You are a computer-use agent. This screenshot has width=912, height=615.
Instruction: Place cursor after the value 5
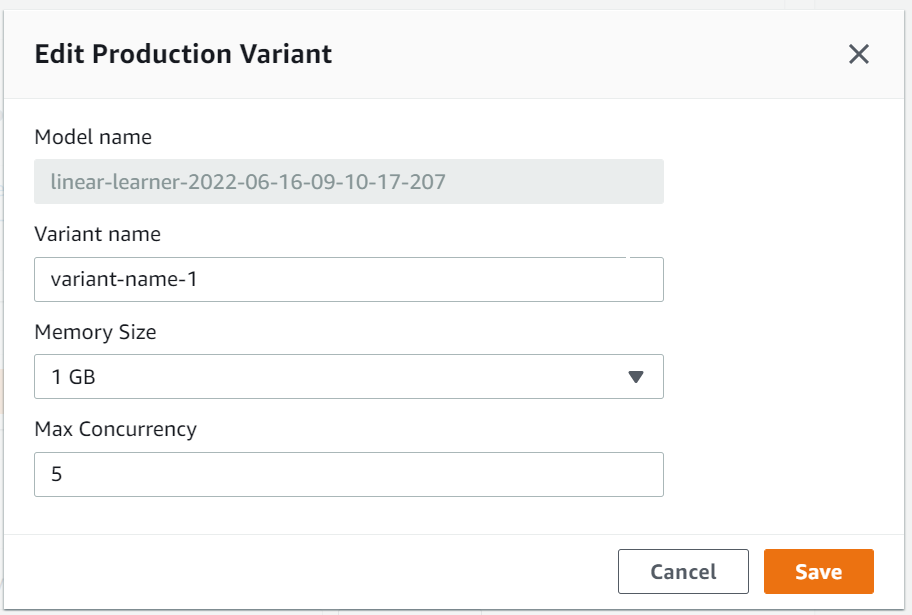pos(63,474)
